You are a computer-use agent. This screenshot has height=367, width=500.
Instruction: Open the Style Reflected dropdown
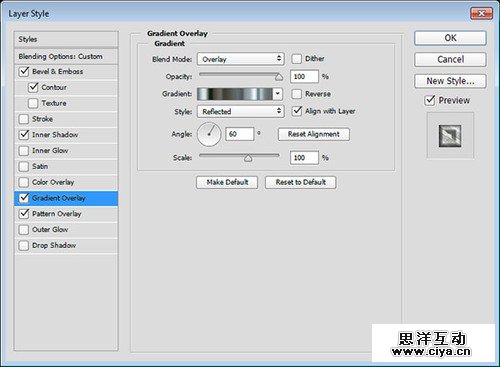[x=241, y=111]
